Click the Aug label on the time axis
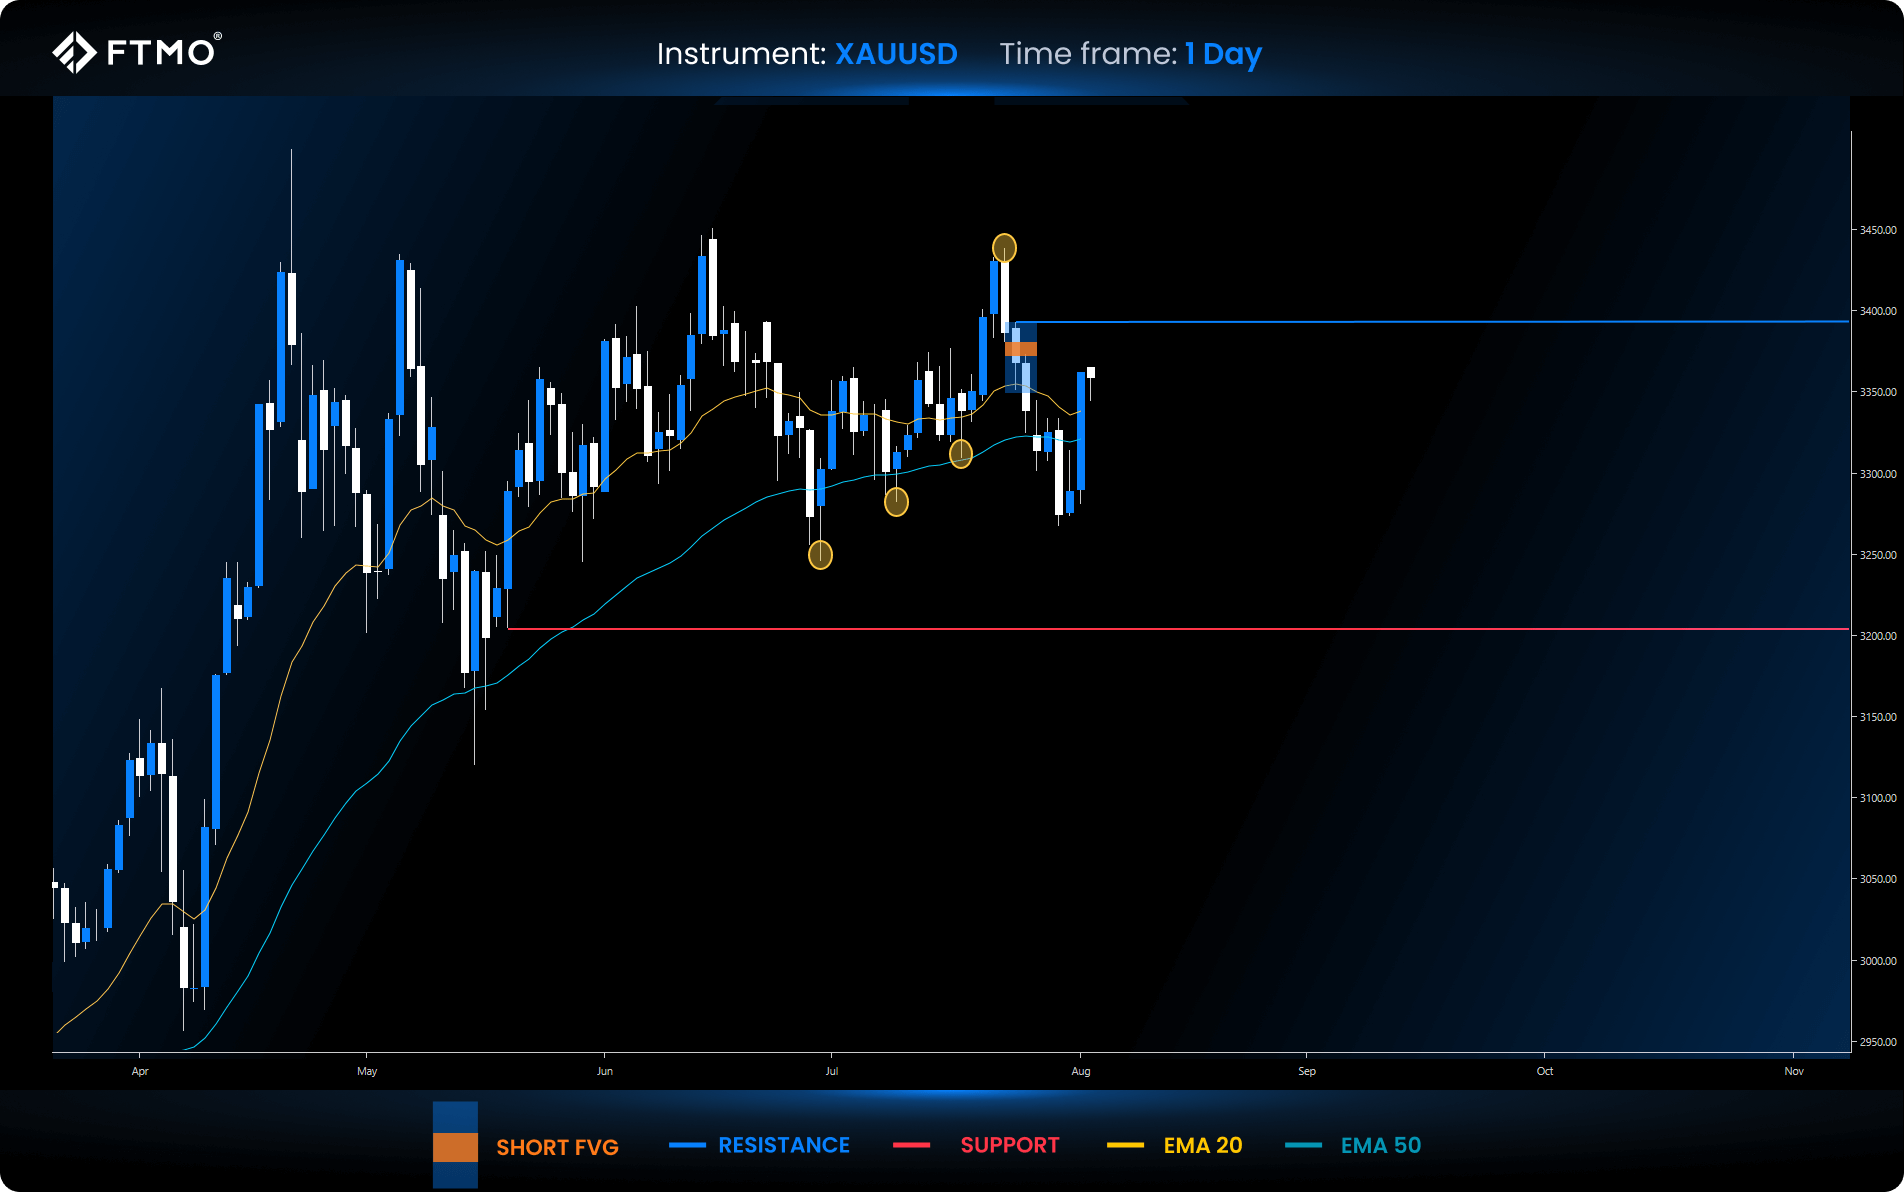The height and width of the screenshot is (1192, 1904). (x=1081, y=1071)
